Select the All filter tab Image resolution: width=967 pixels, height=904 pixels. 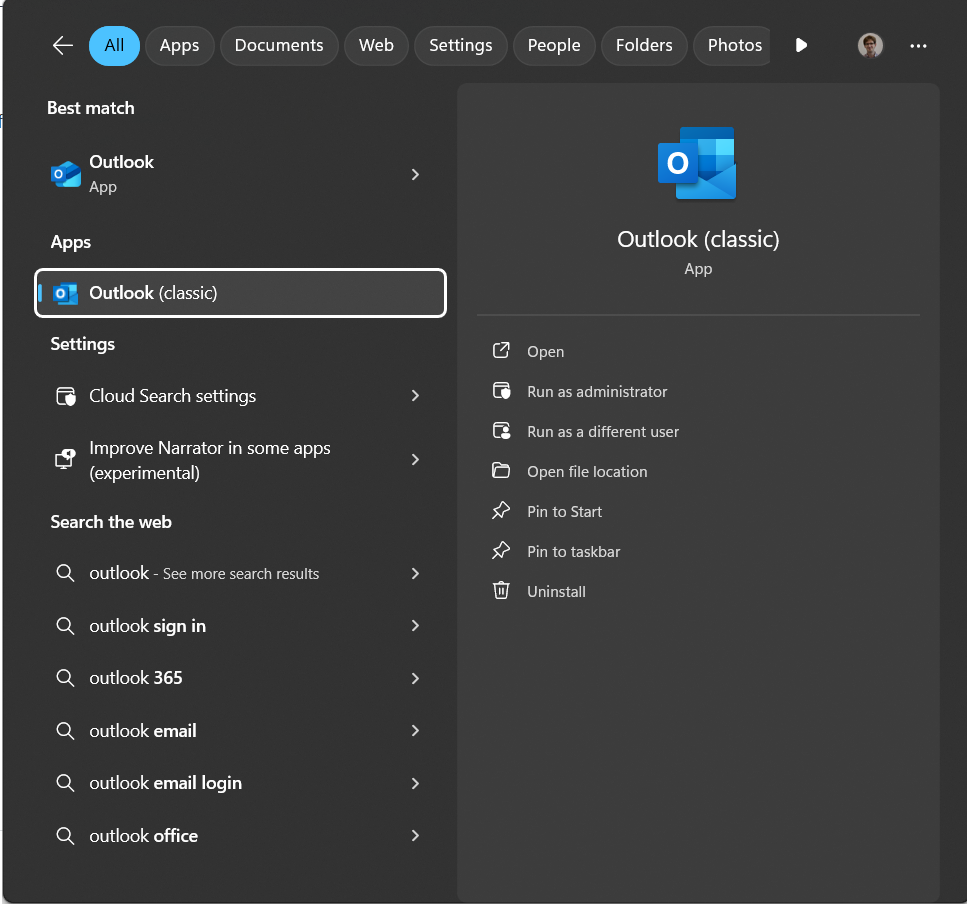(114, 46)
